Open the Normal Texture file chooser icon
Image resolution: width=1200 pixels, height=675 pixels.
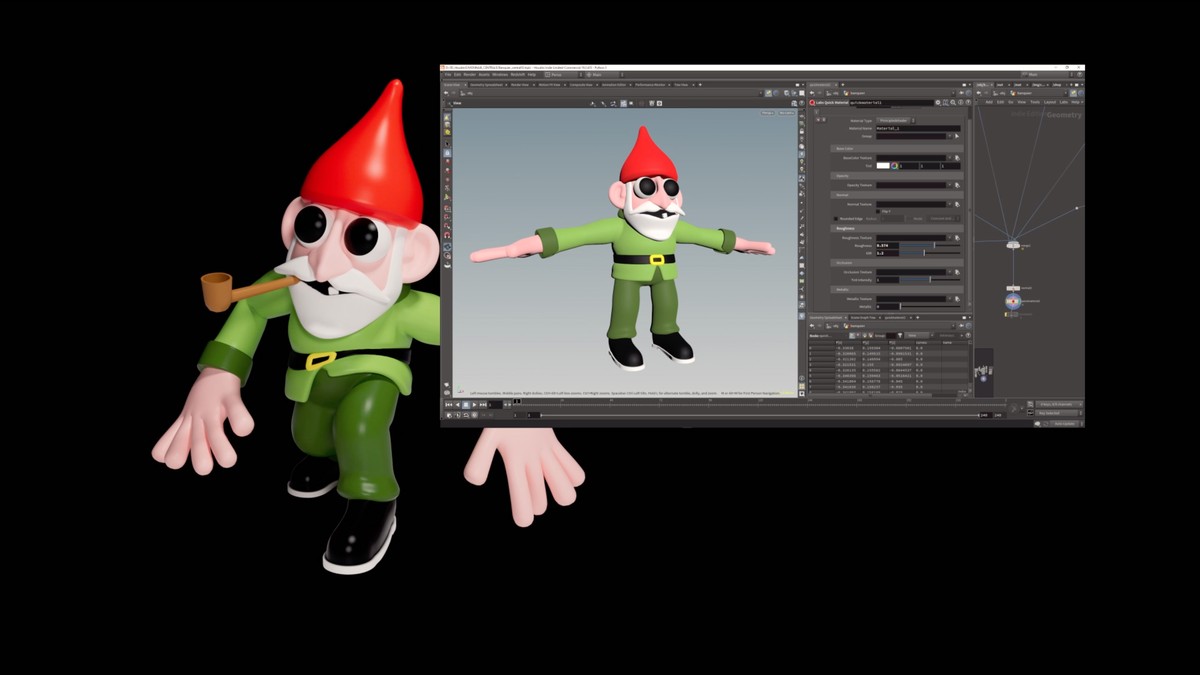957,204
